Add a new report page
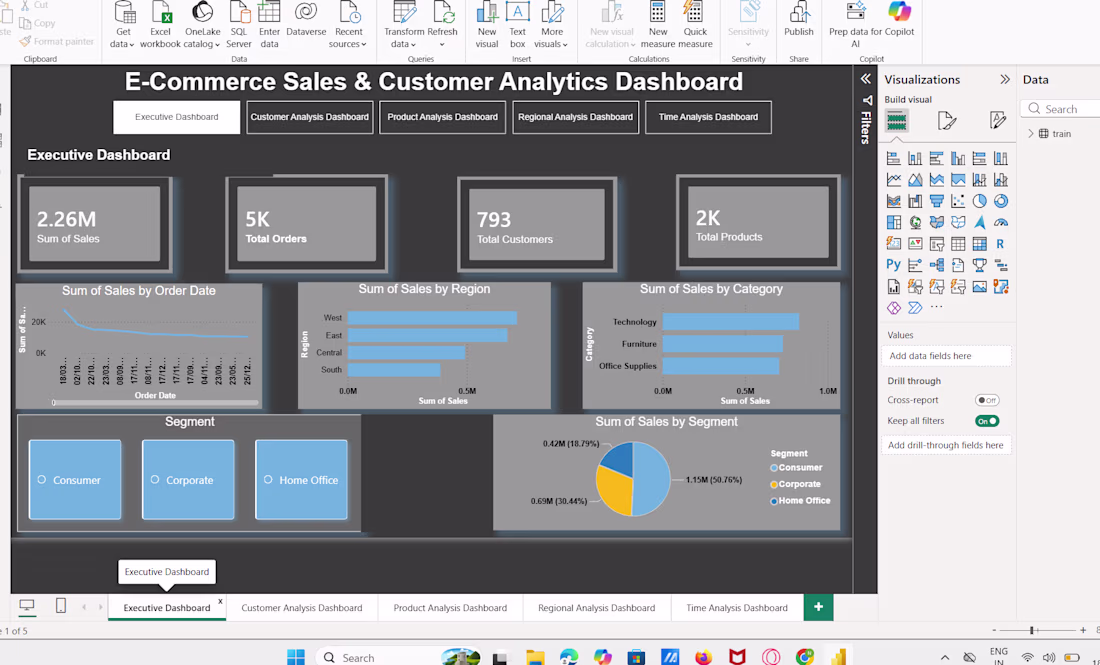1100x665 pixels. (x=819, y=607)
